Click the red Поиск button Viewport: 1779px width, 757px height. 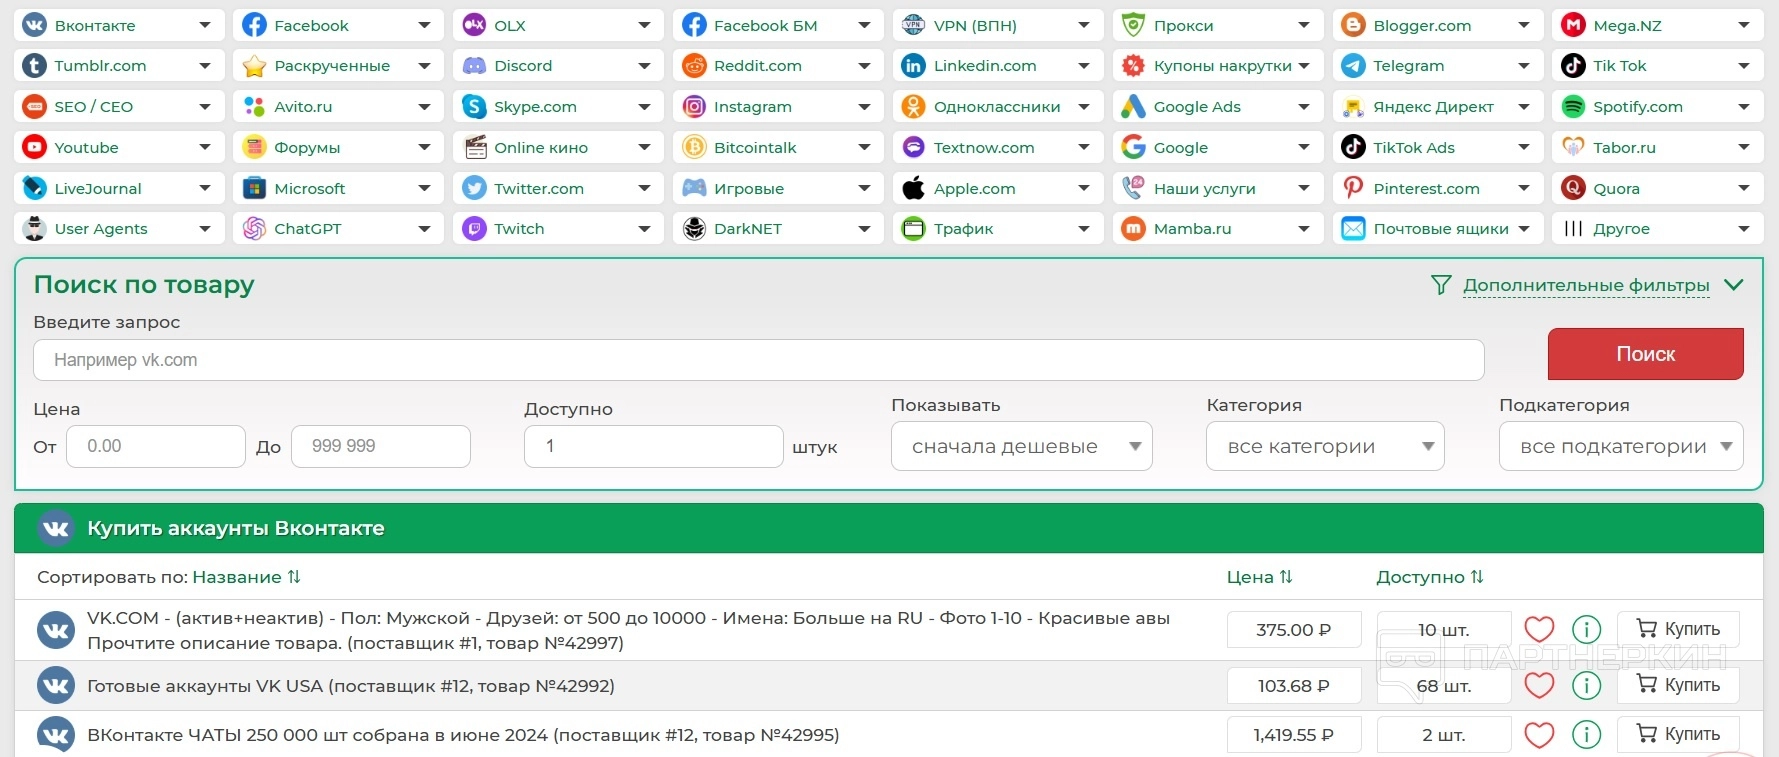(x=1646, y=354)
